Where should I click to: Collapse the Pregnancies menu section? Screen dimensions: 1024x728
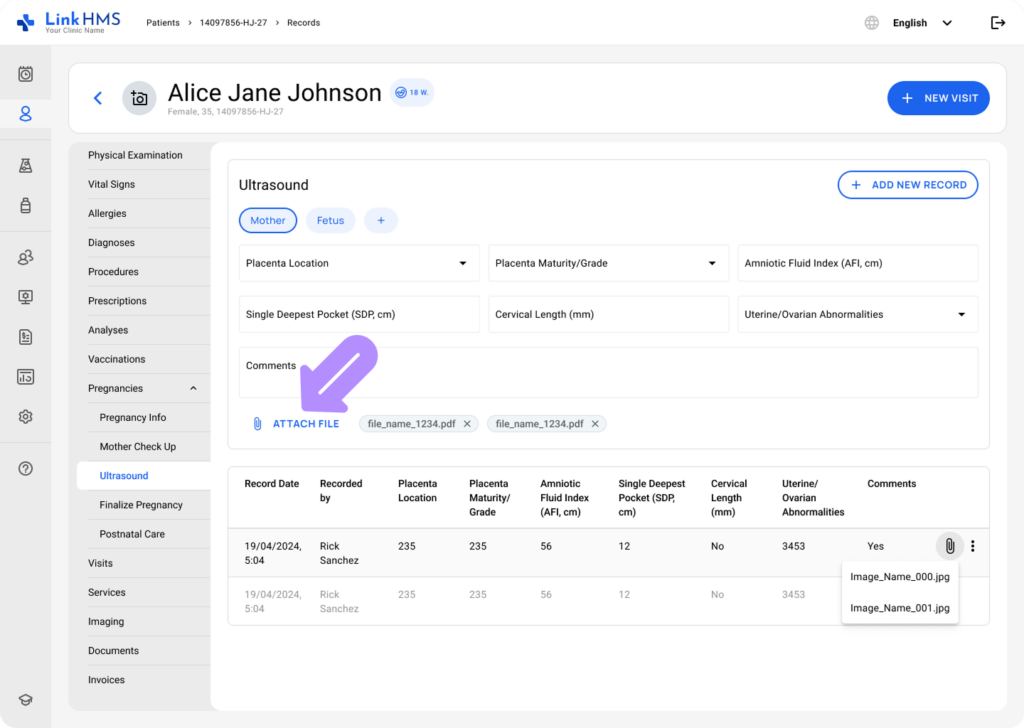click(x=193, y=389)
